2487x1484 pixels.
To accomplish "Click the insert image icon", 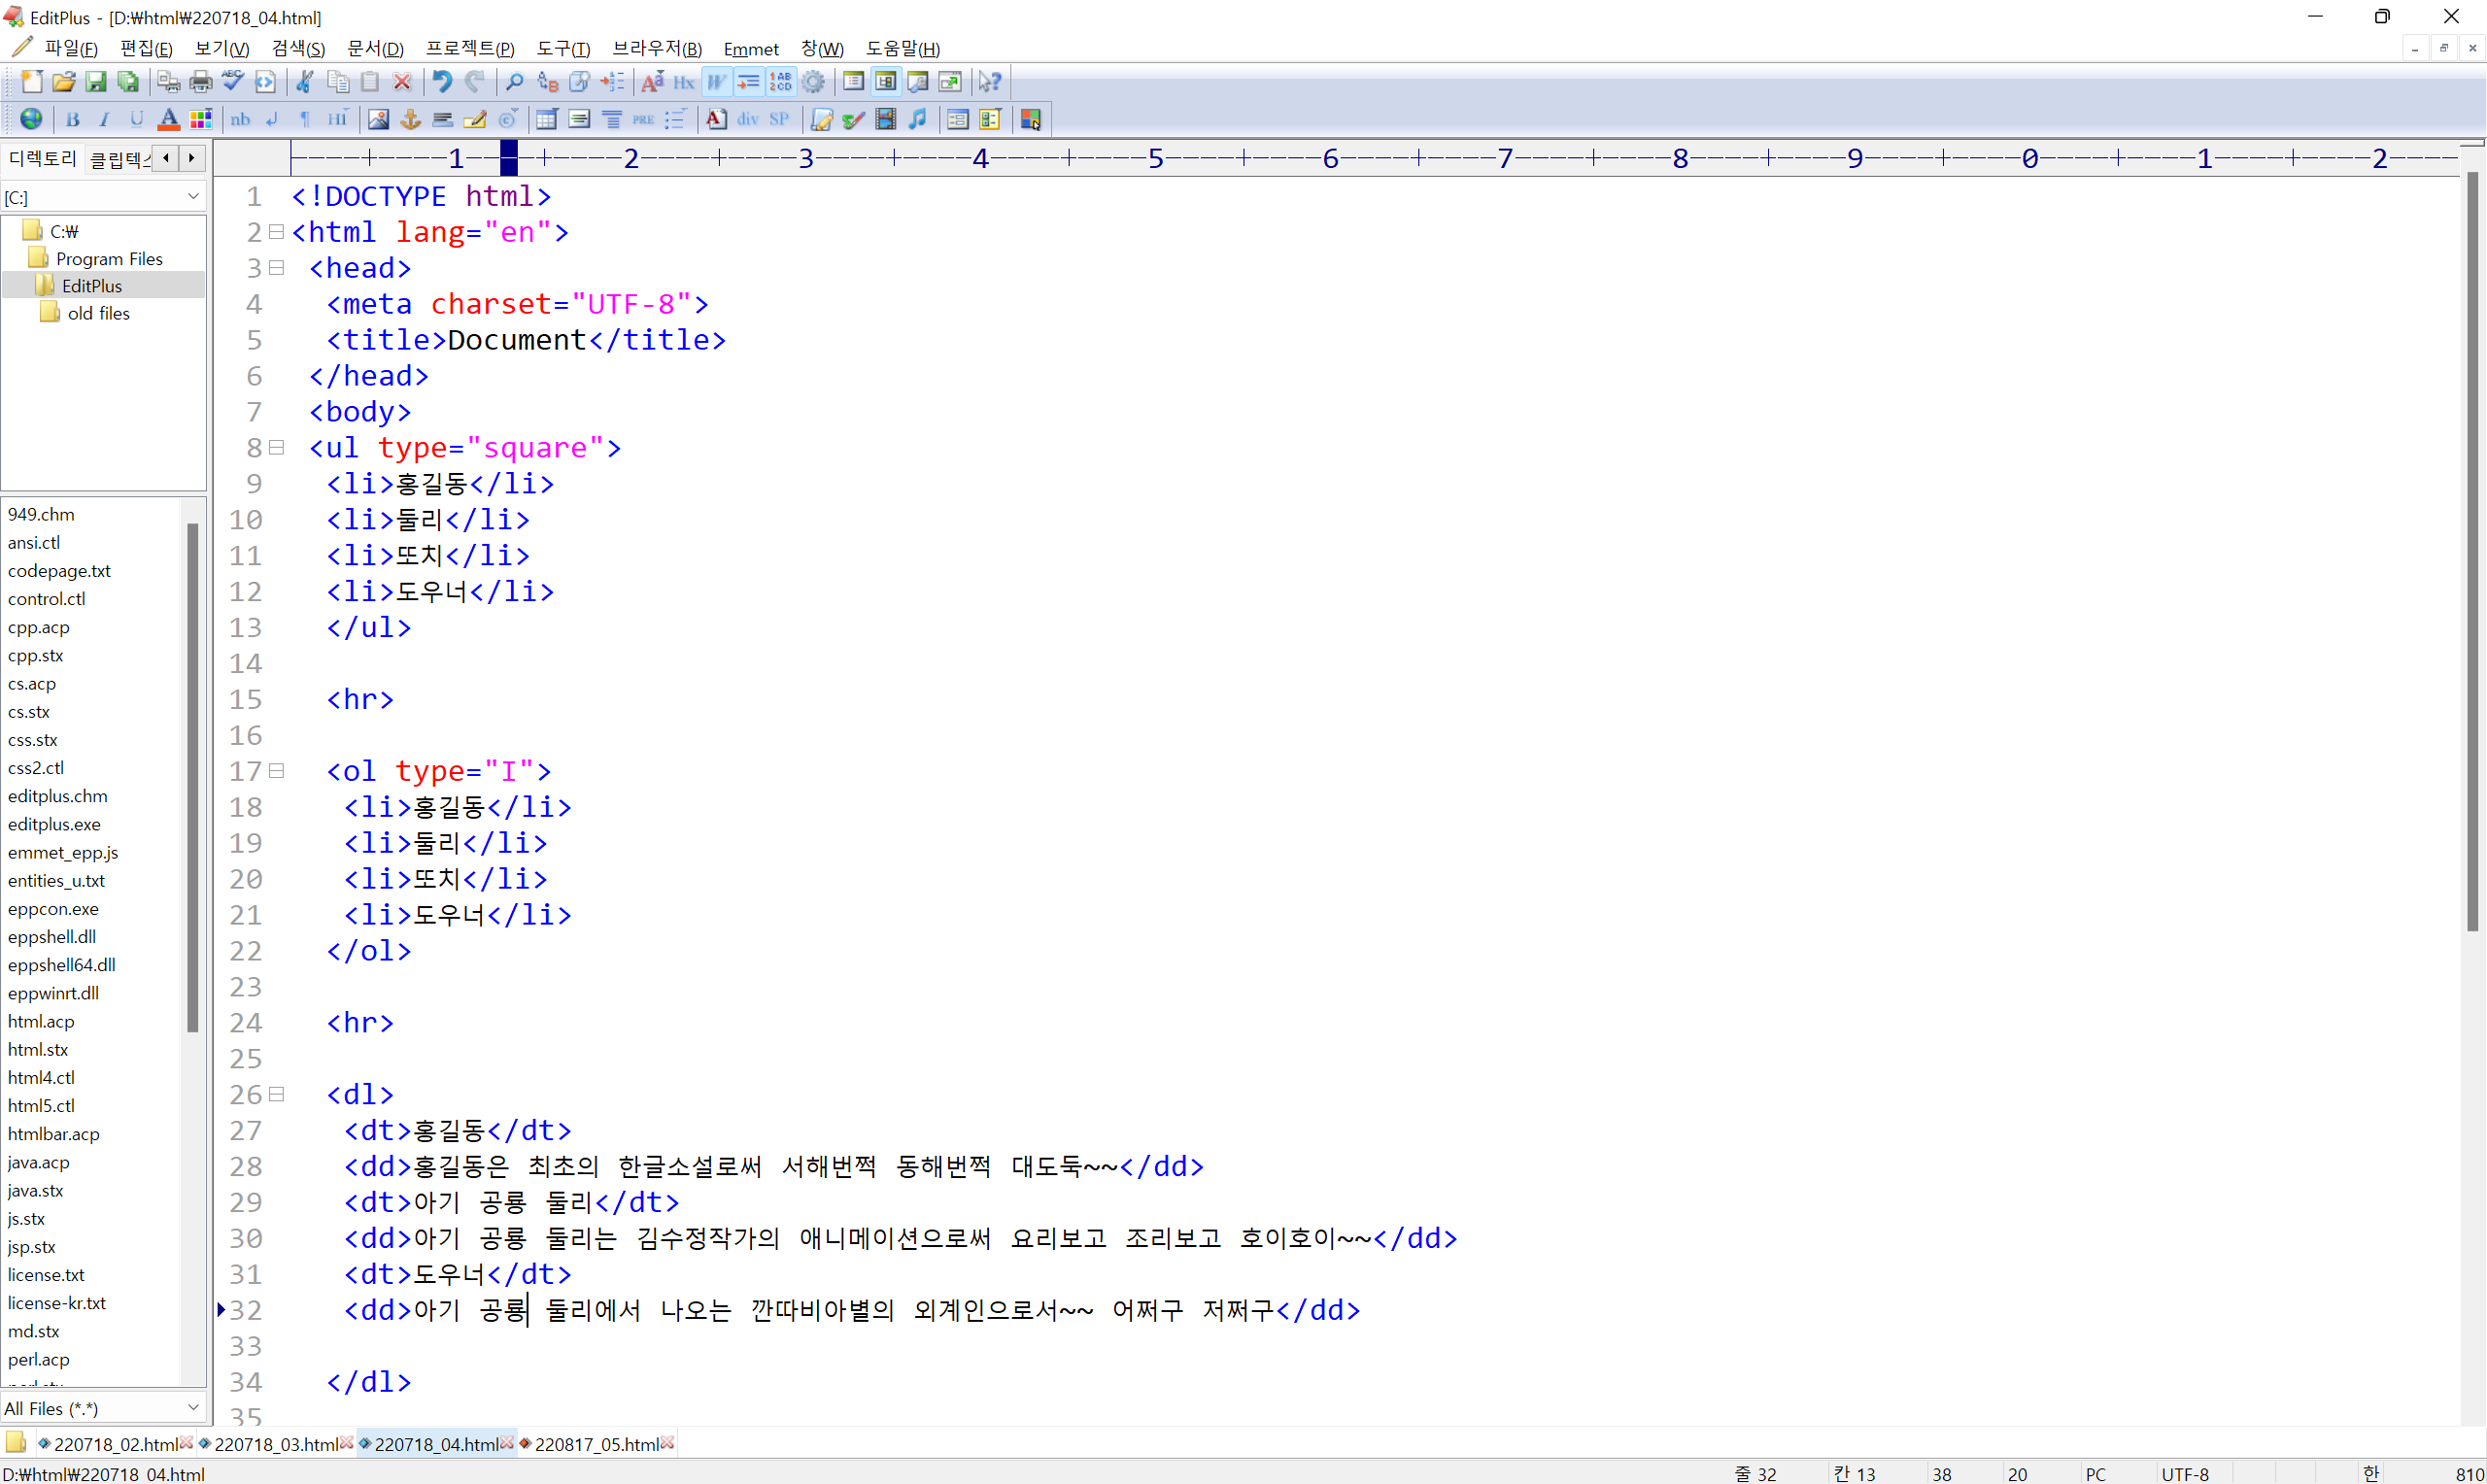I will pyautogui.click(x=378, y=120).
